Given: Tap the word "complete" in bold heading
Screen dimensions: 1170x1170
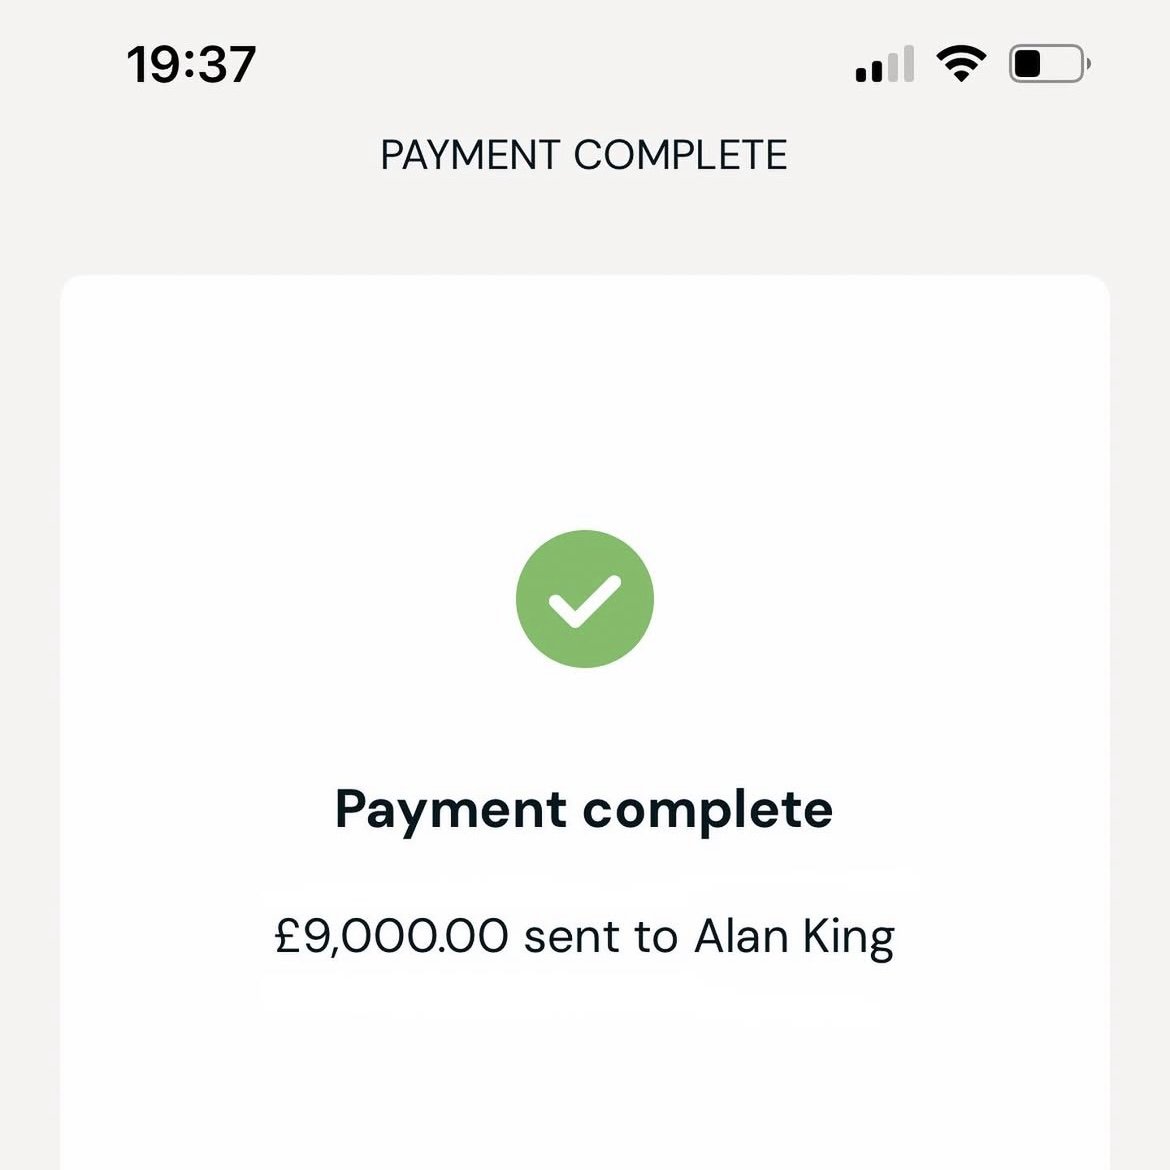Looking at the screenshot, I should [708, 808].
